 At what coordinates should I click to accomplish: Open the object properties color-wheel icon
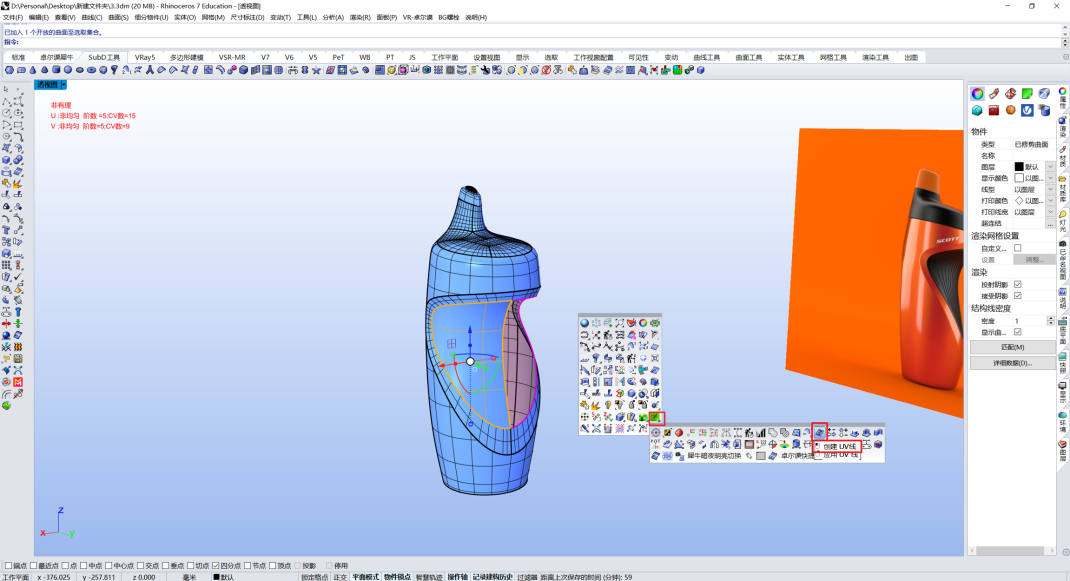coord(977,94)
